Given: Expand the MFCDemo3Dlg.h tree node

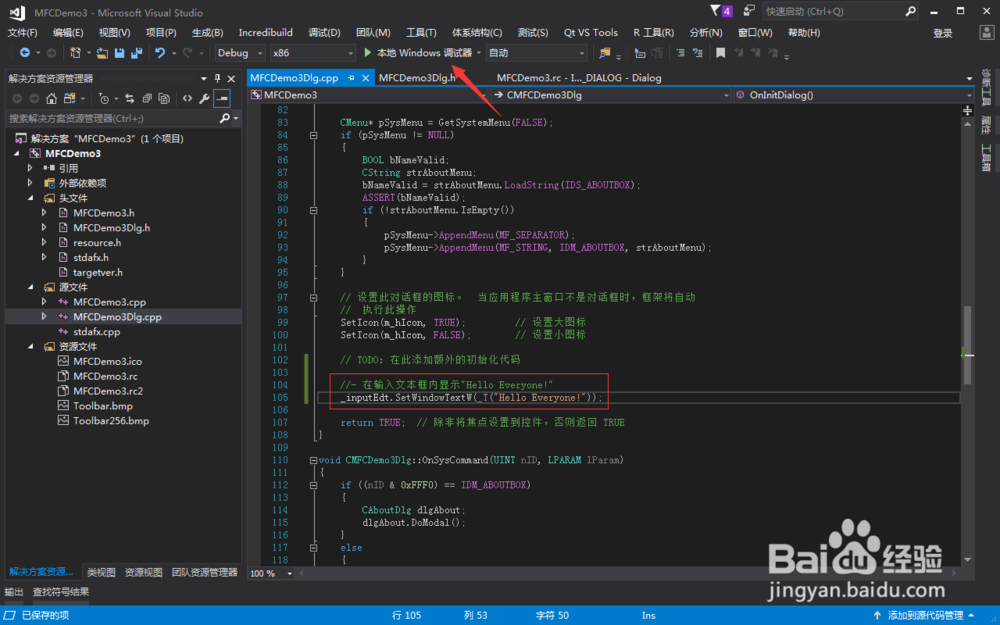Looking at the screenshot, I should 44,228.
